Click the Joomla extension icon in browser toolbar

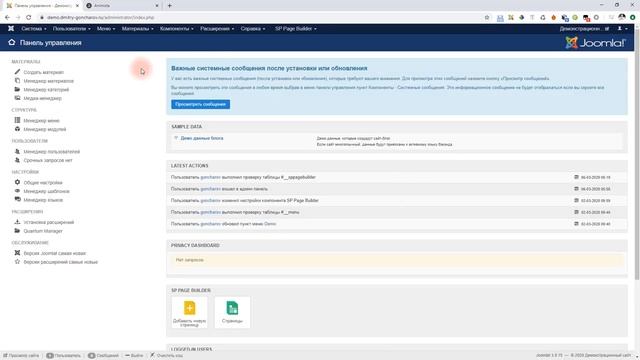(x=511, y=18)
